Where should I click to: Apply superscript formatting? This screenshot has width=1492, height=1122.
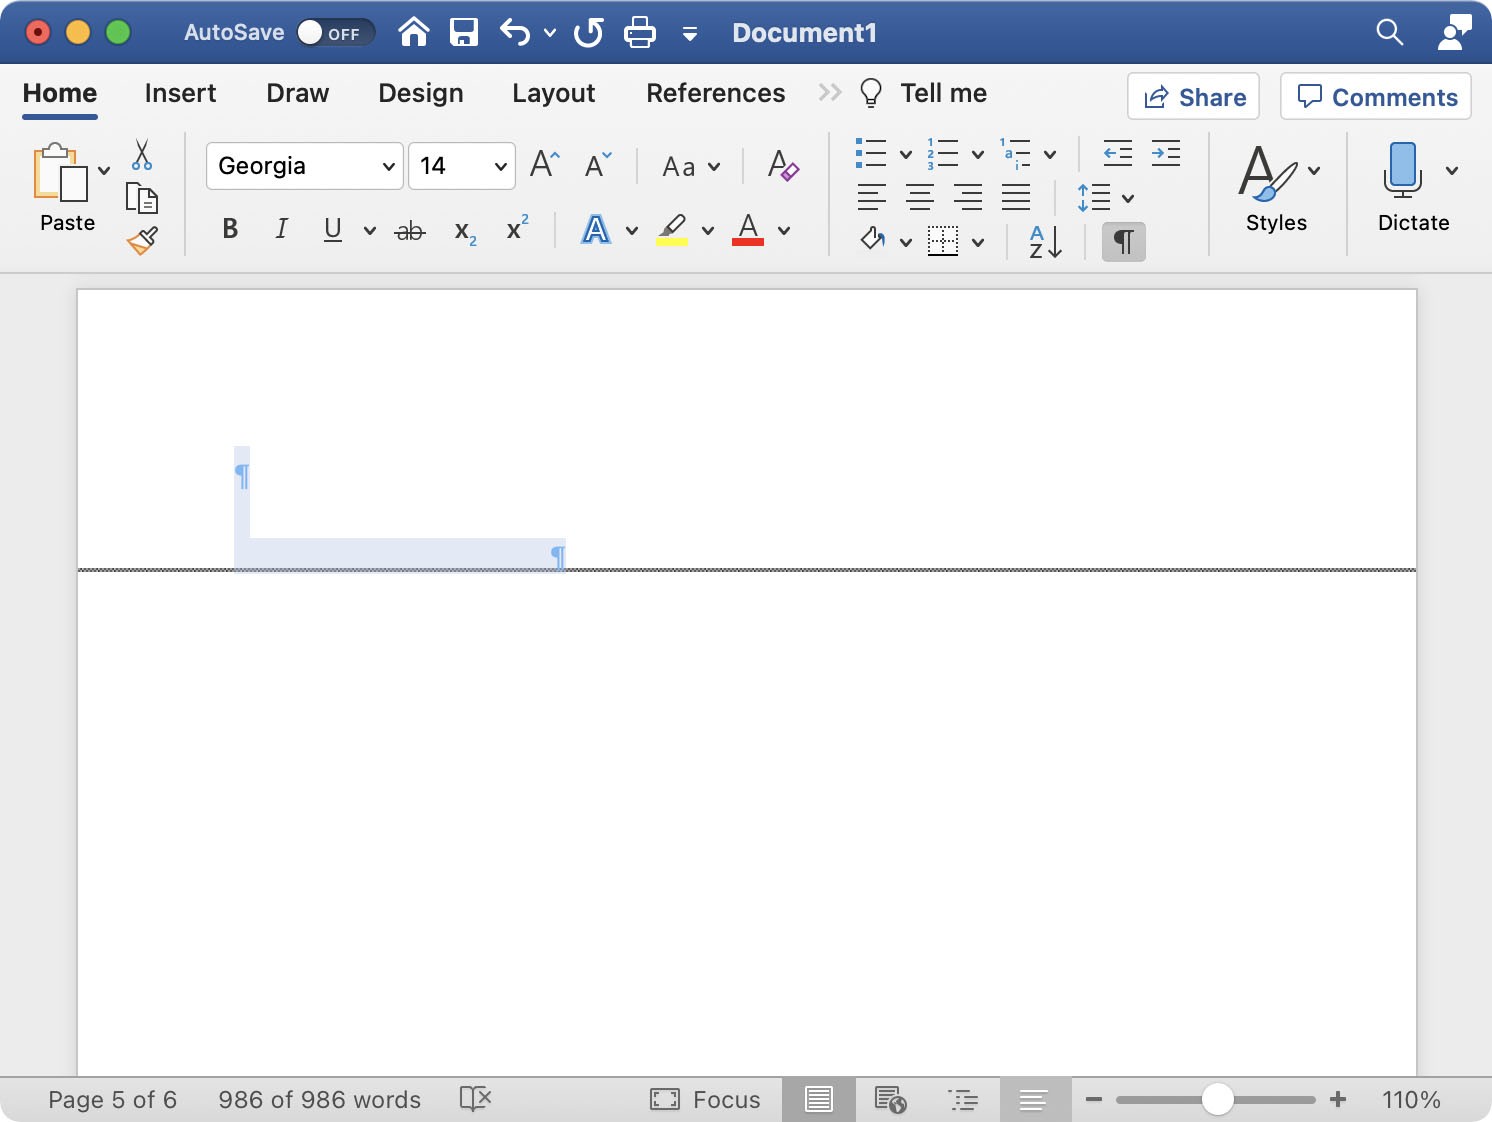click(516, 230)
